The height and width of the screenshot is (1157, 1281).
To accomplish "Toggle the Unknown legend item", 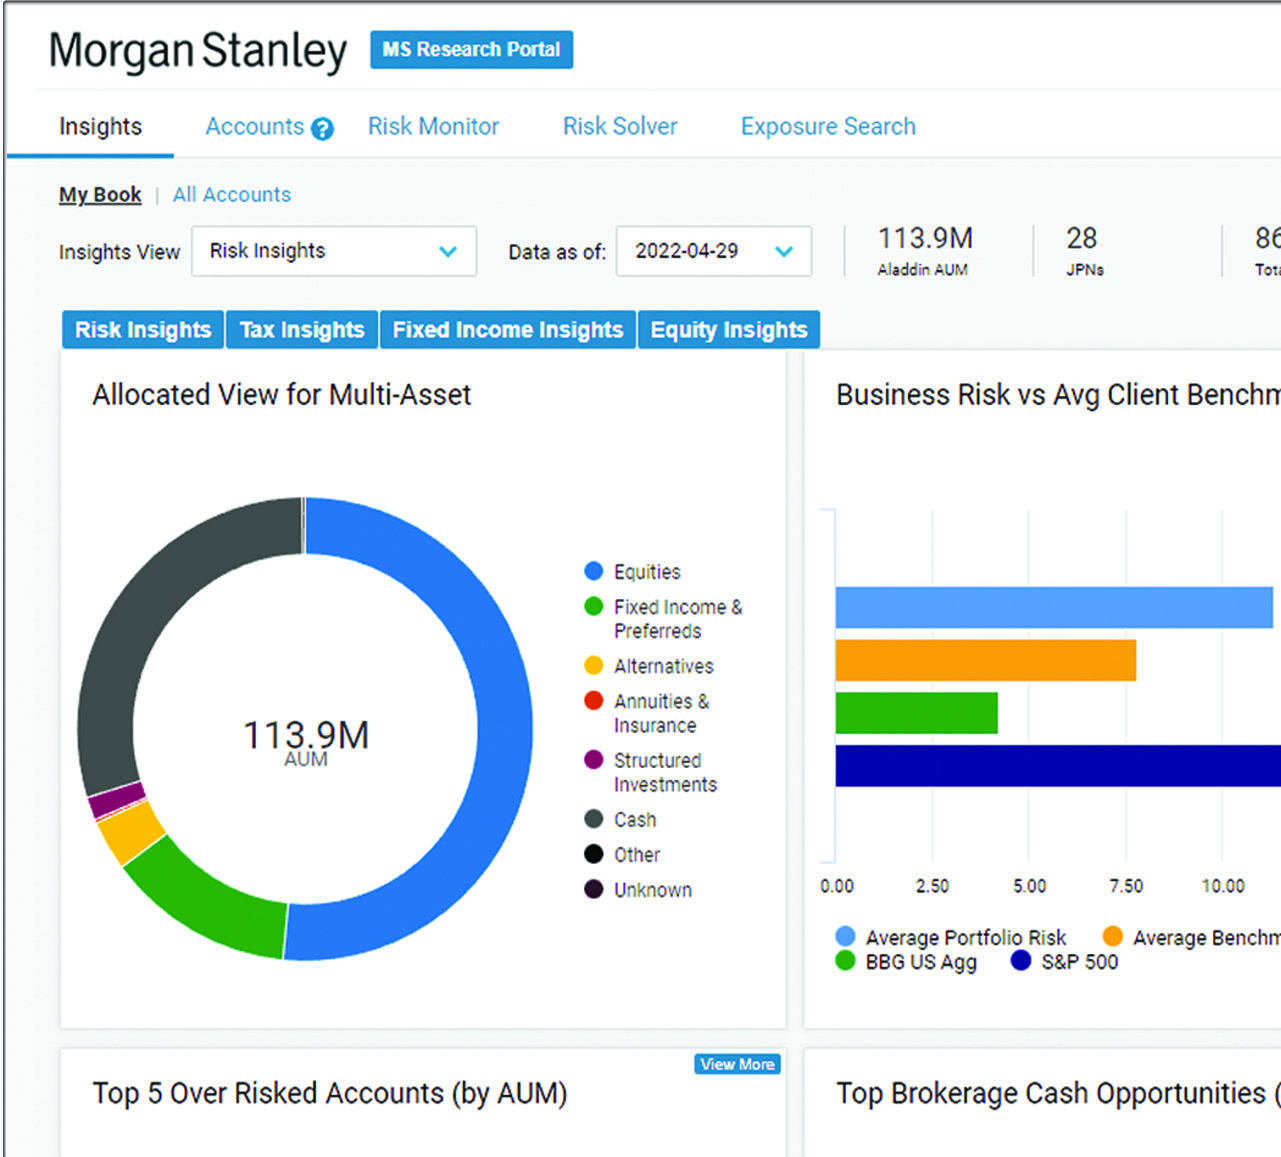I will click(638, 890).
